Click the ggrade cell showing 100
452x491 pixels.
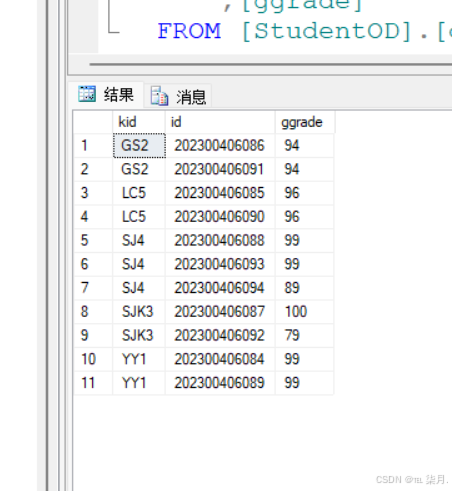tap(304, 312)
